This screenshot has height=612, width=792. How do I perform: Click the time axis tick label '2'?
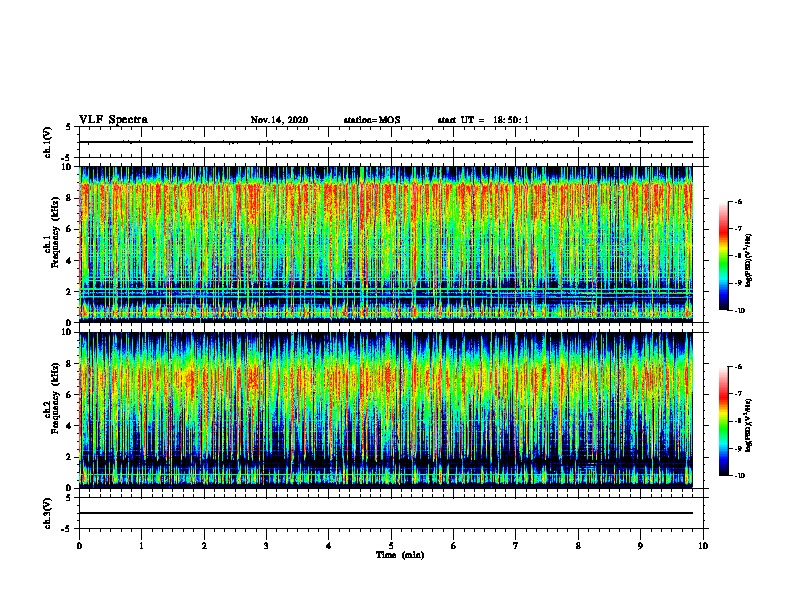[x=204, y=545]
